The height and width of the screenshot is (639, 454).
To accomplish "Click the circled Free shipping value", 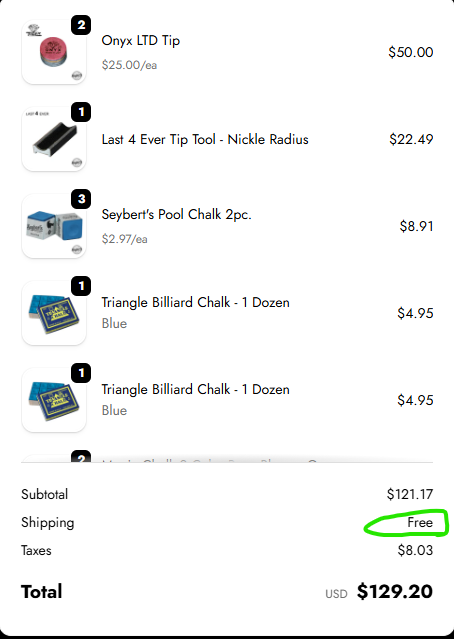I will tap(420, 522).
